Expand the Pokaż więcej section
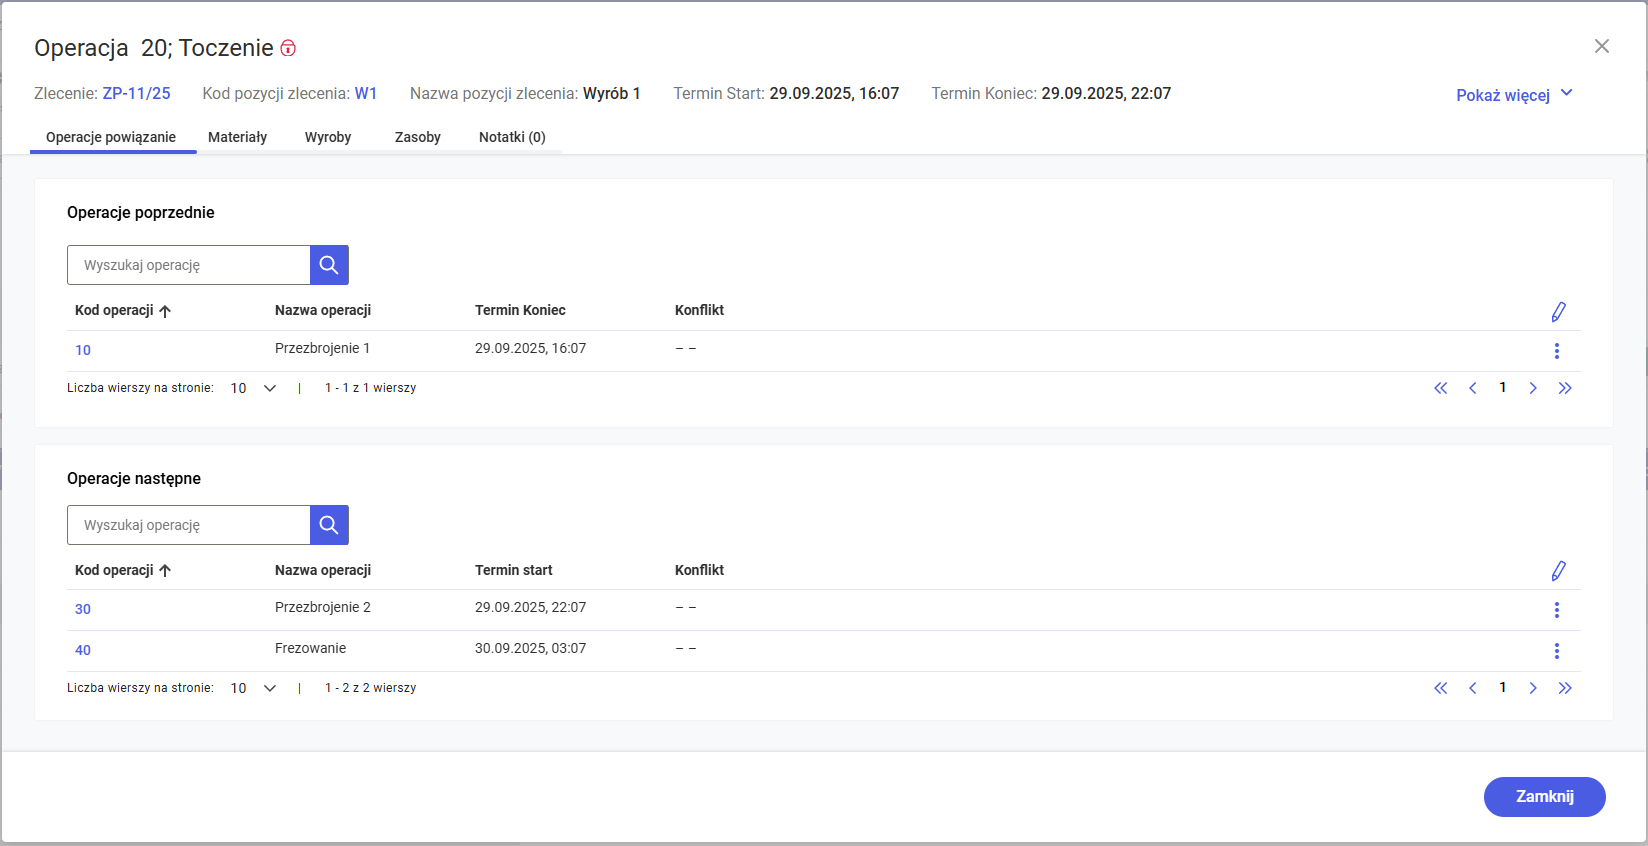This screenshot has height=846, width=1648. pos(1514,95)
